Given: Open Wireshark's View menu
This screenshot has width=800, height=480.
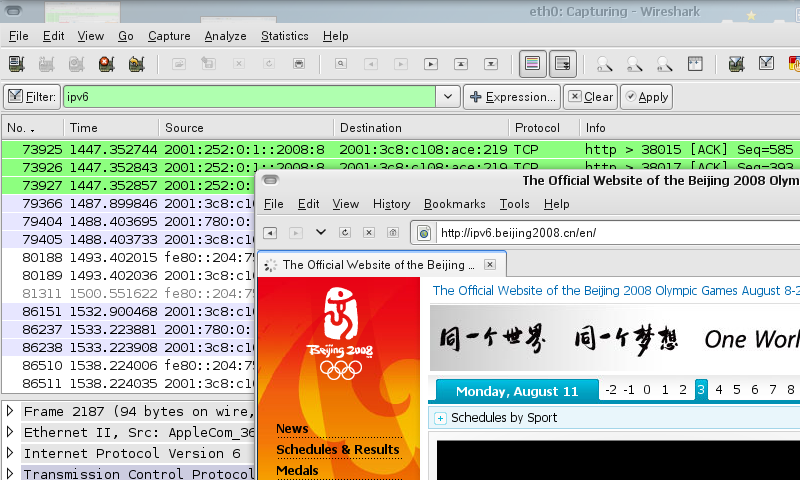Looking at the screenshot, I should coord(91,36).
